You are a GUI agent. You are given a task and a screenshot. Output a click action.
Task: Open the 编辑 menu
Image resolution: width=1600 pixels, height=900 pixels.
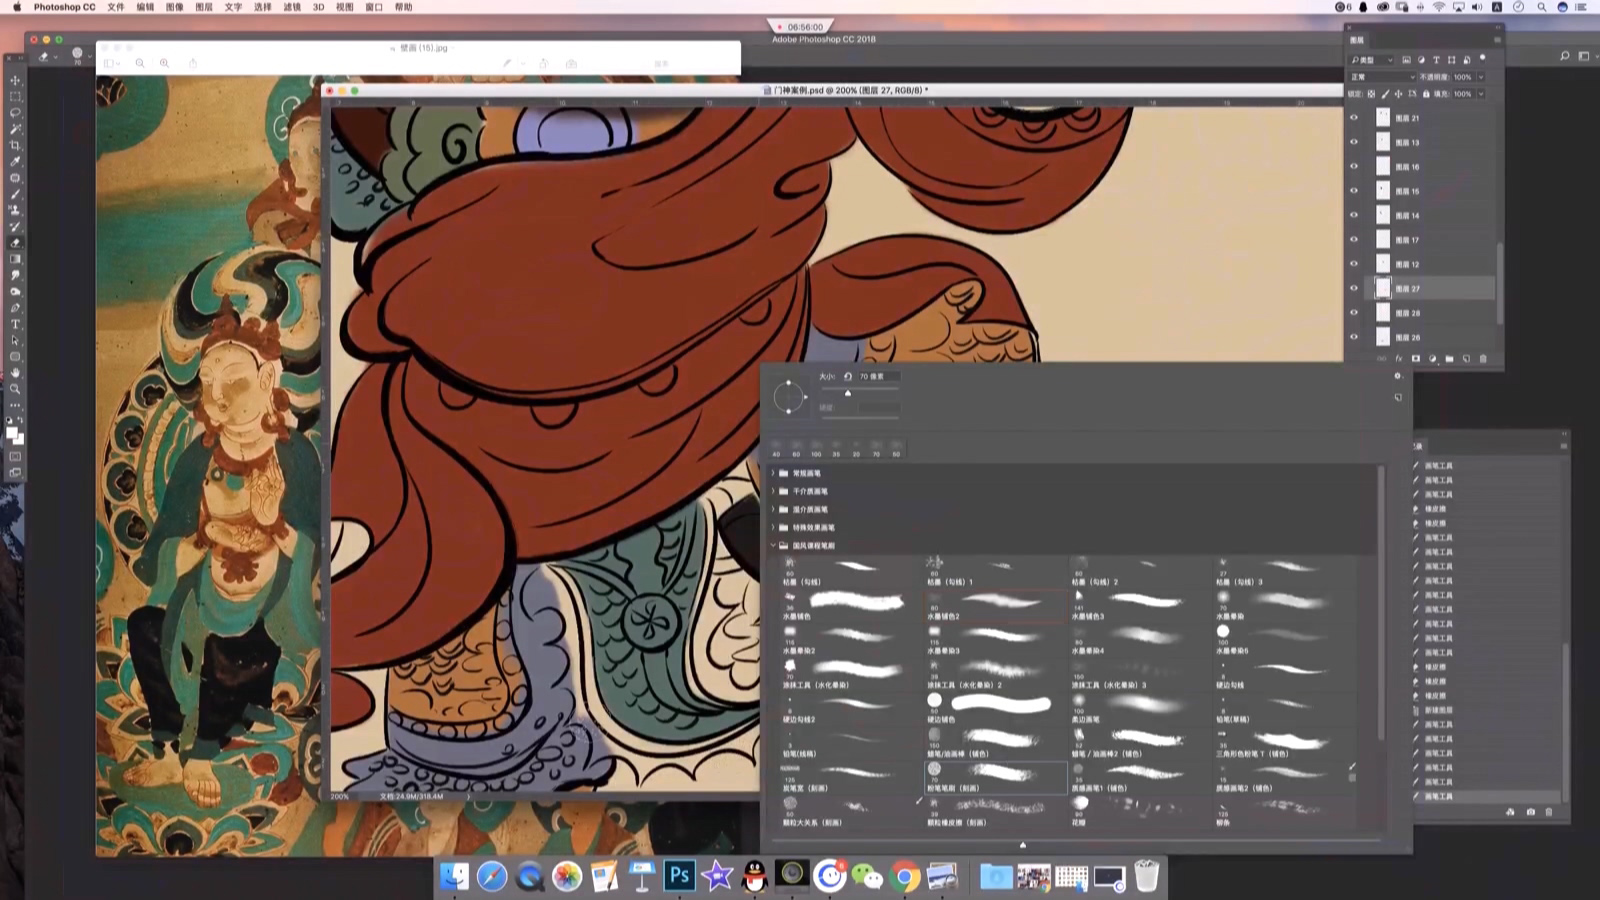[145, 7]
